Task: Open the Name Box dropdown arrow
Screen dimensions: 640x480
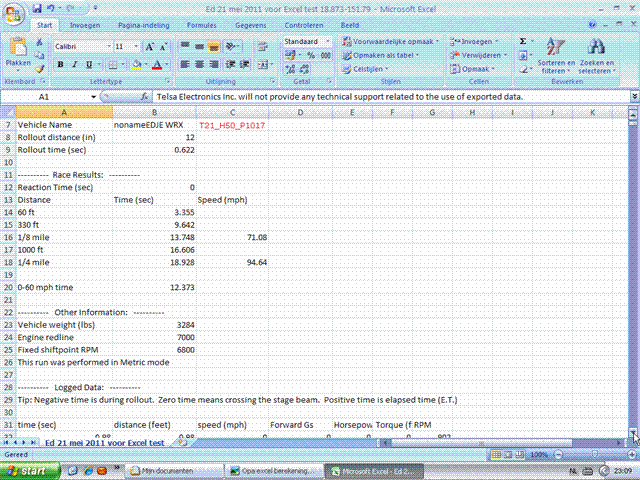Action: [93, 97]
